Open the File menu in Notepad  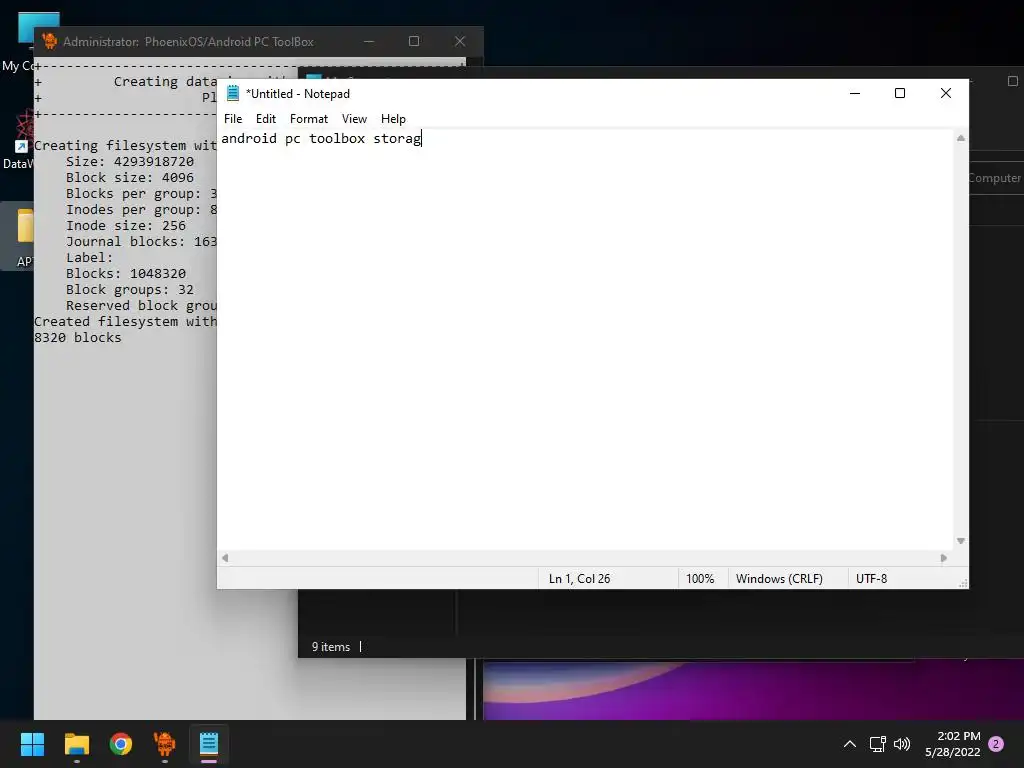tap(232, 119)
